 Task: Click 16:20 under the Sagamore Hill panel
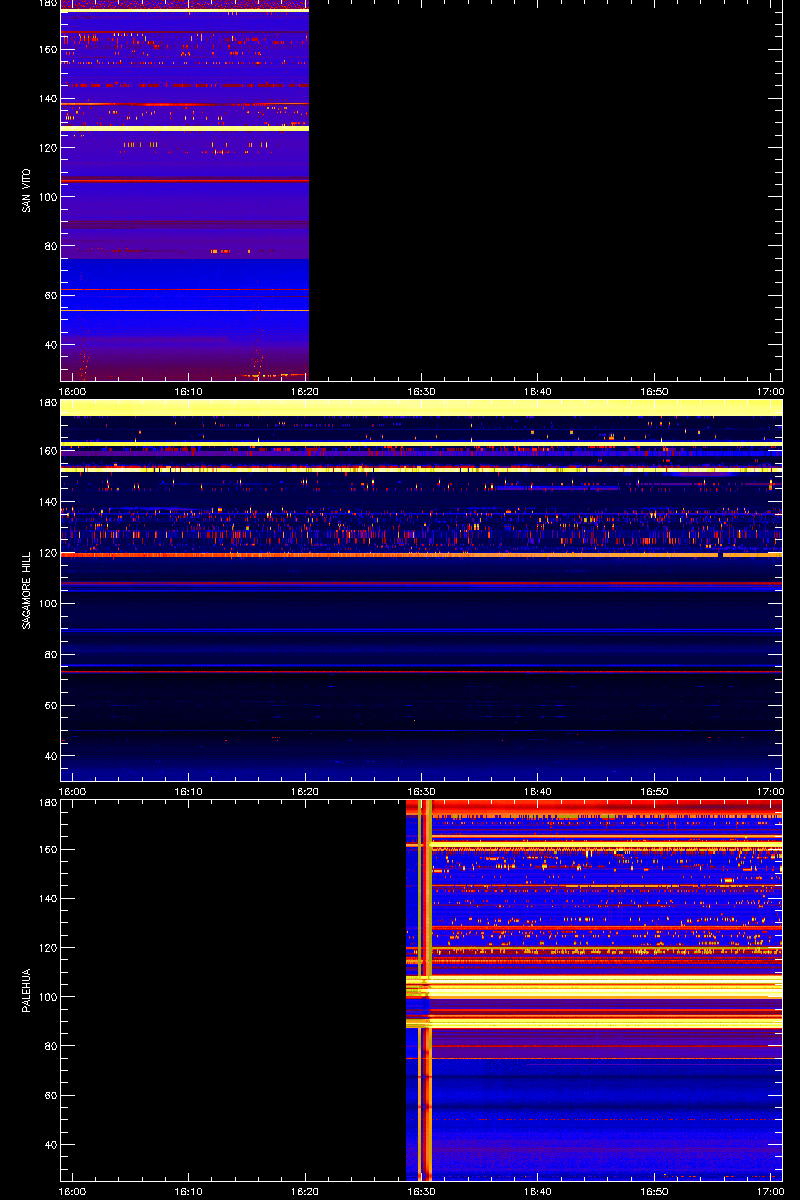(x=306, y=791)
